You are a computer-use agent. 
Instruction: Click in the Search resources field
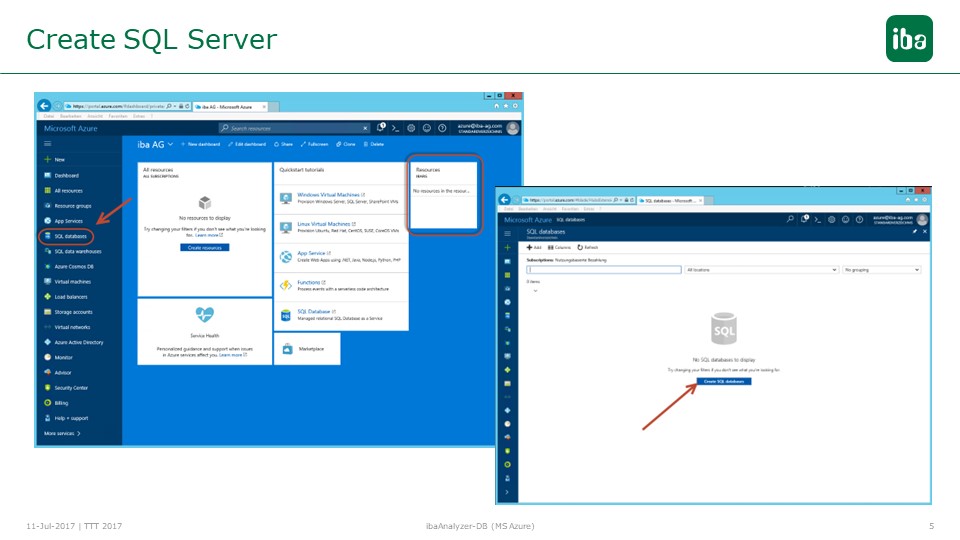294,128
